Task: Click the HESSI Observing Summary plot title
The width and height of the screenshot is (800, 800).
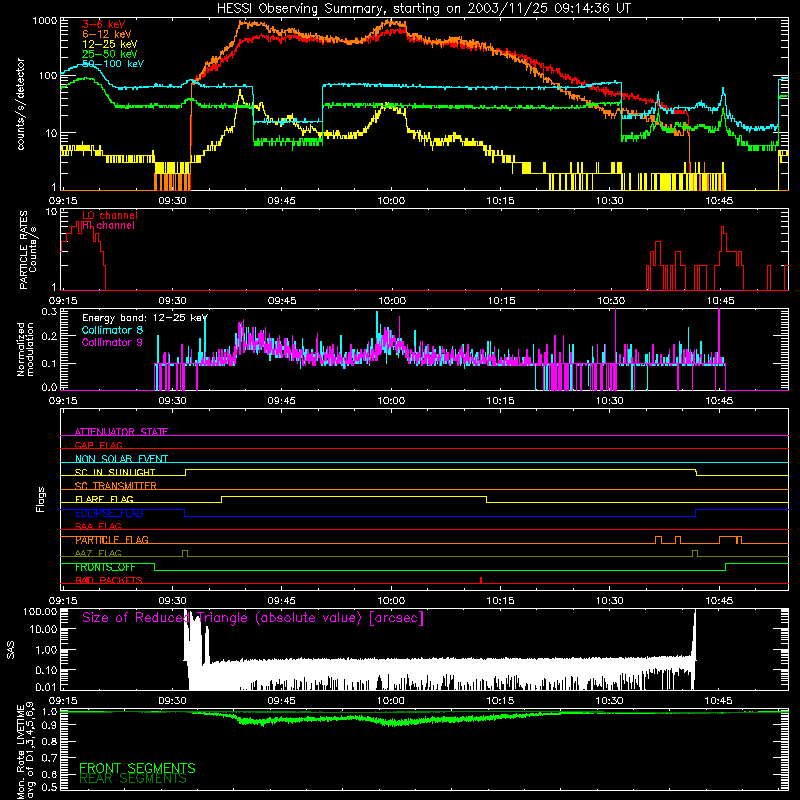Action: [423, 8]
